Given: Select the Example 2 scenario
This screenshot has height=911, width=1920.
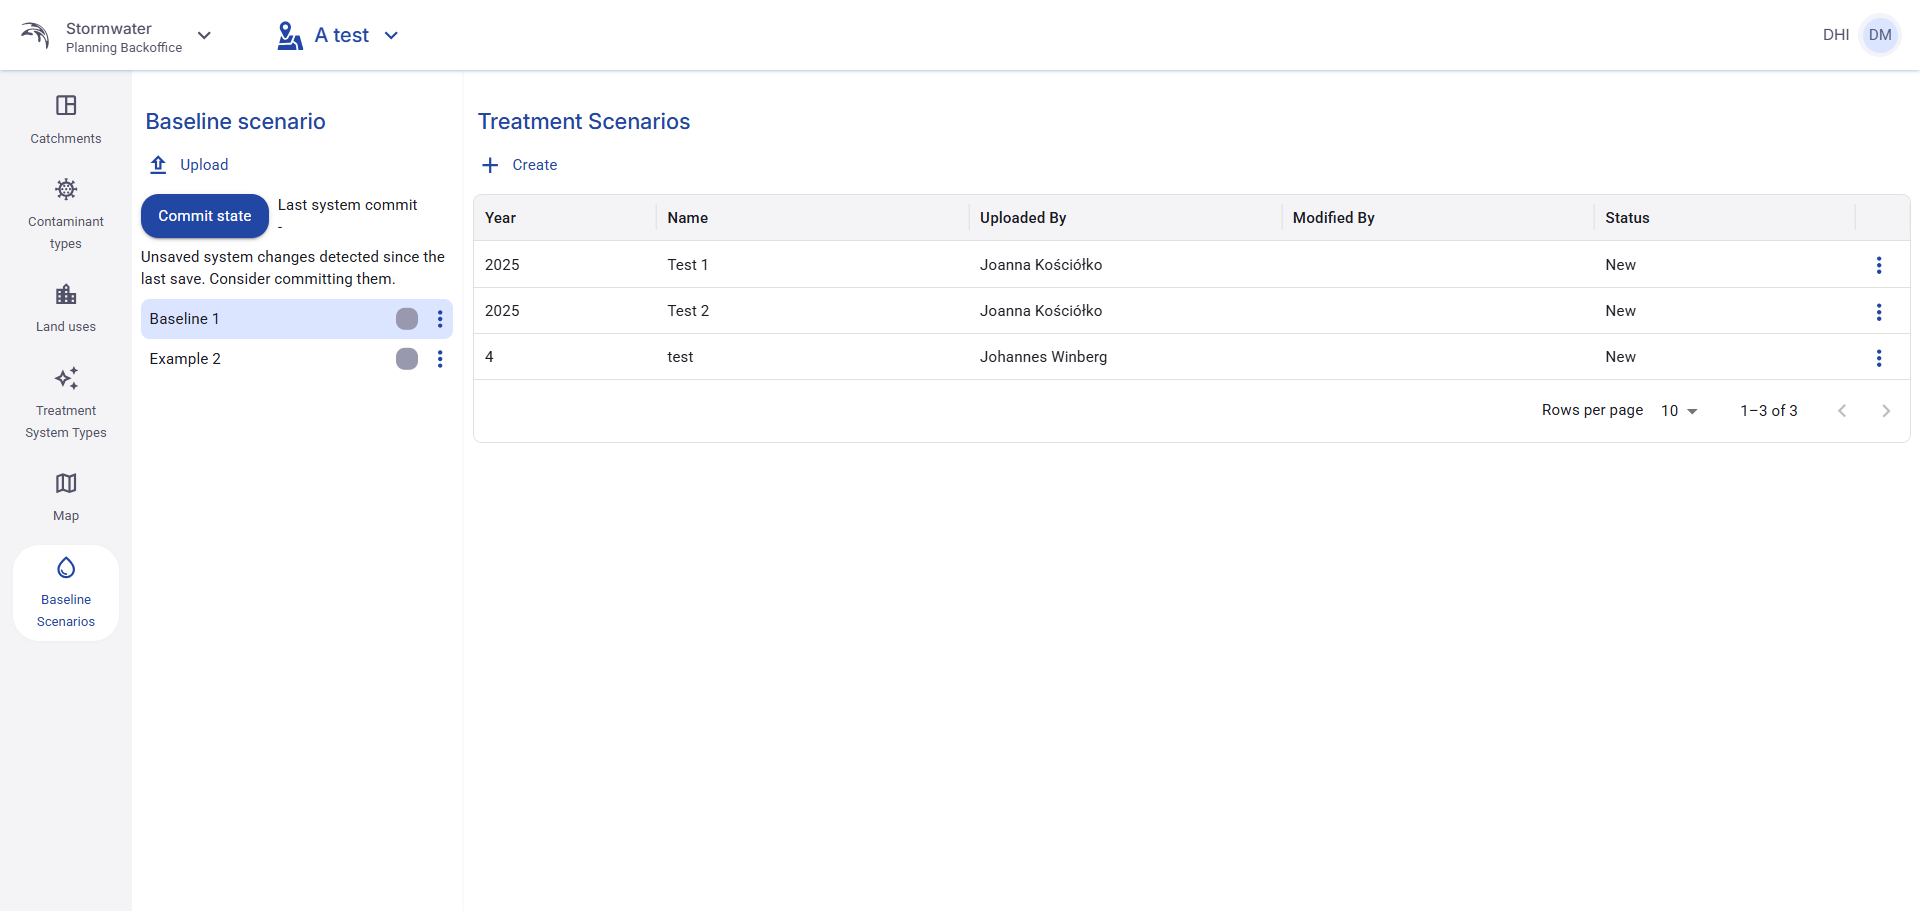Looking at the screenshot, I should point(297,359).
